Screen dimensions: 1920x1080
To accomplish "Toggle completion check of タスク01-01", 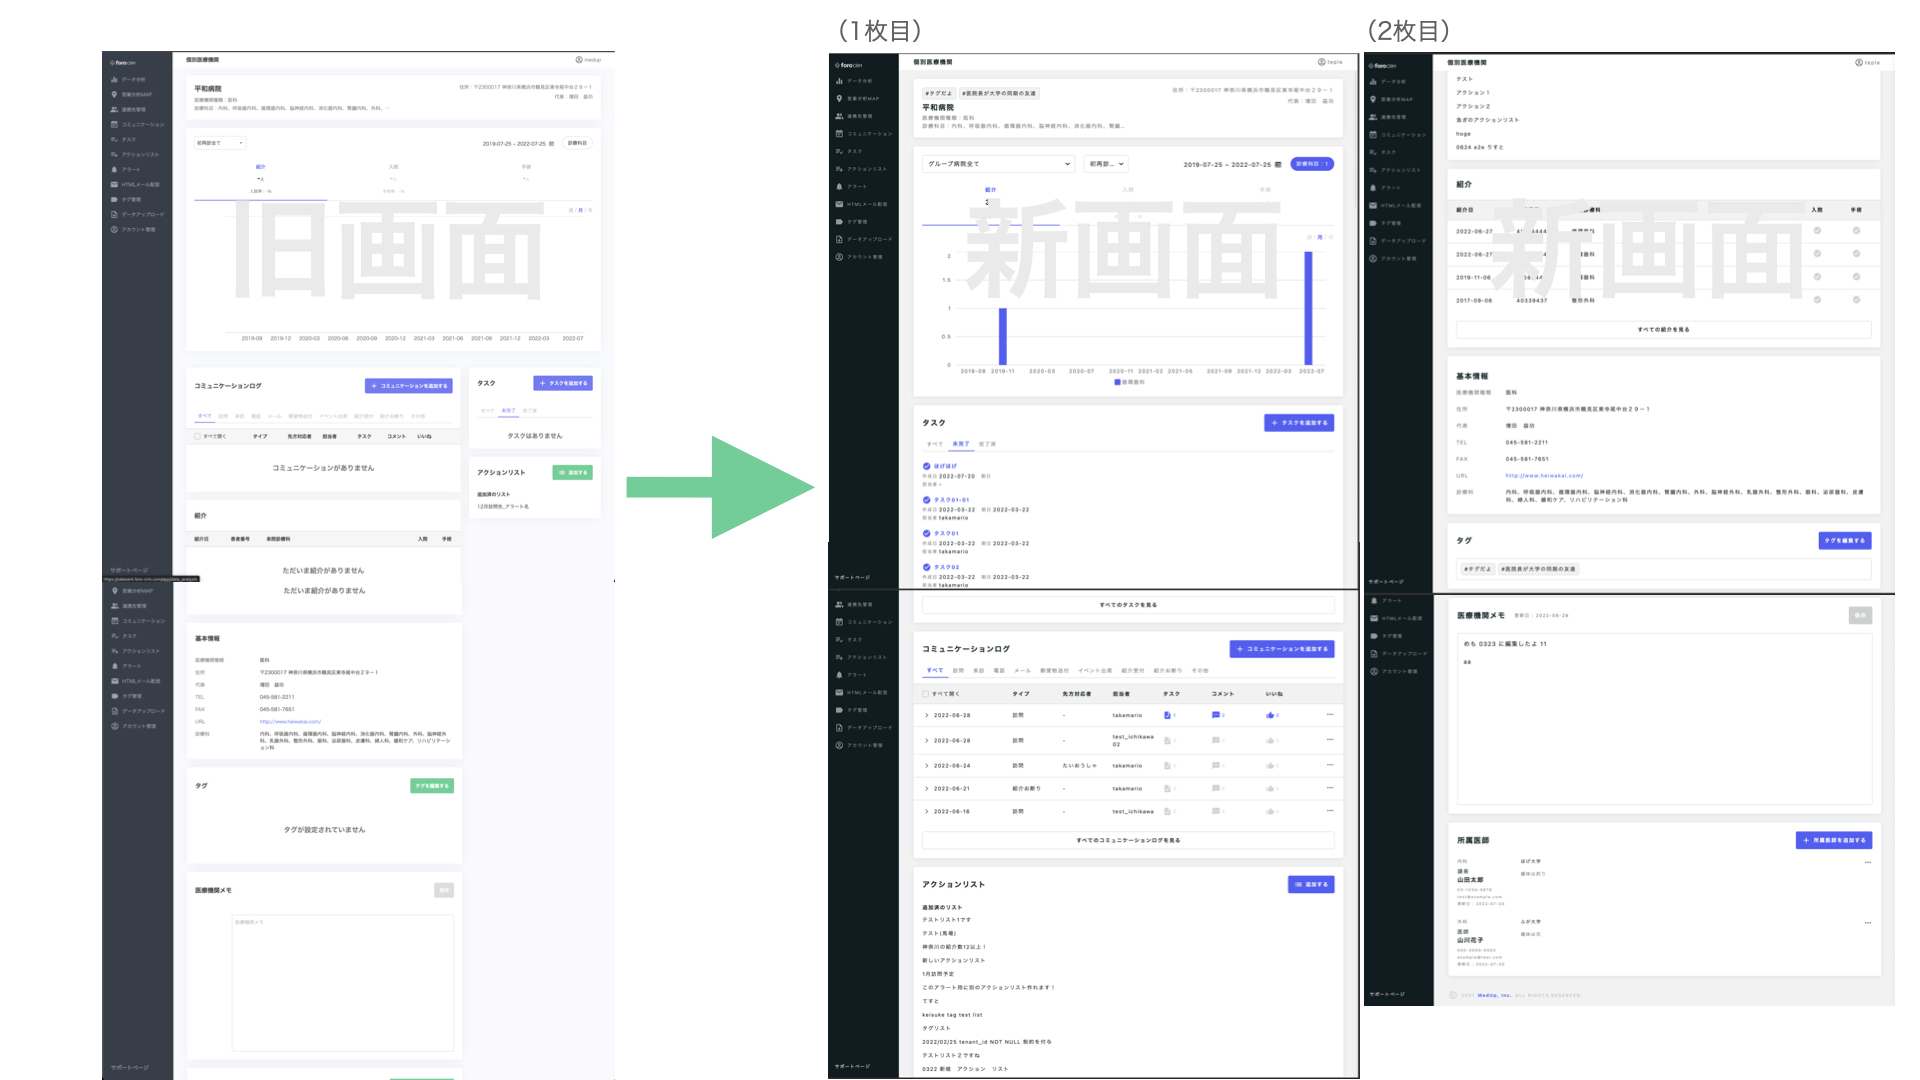I will point(927,500).
